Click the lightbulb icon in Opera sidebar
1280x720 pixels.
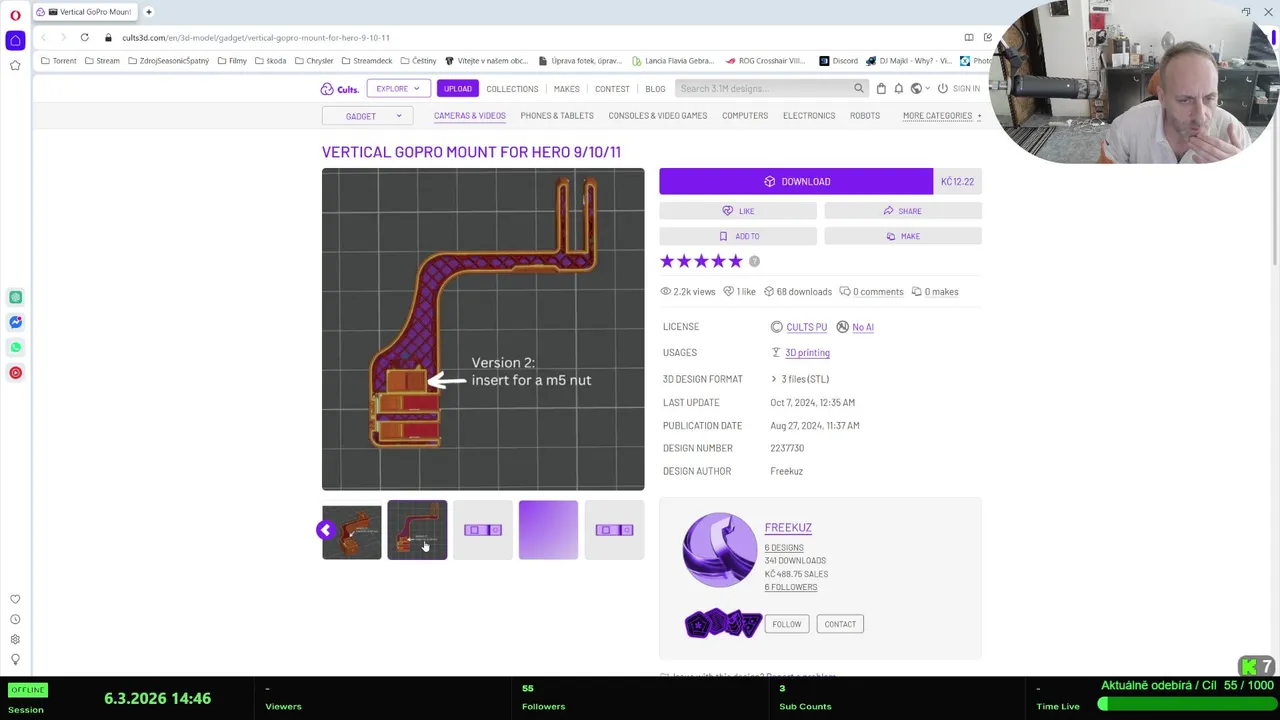(x=15, y=659)
